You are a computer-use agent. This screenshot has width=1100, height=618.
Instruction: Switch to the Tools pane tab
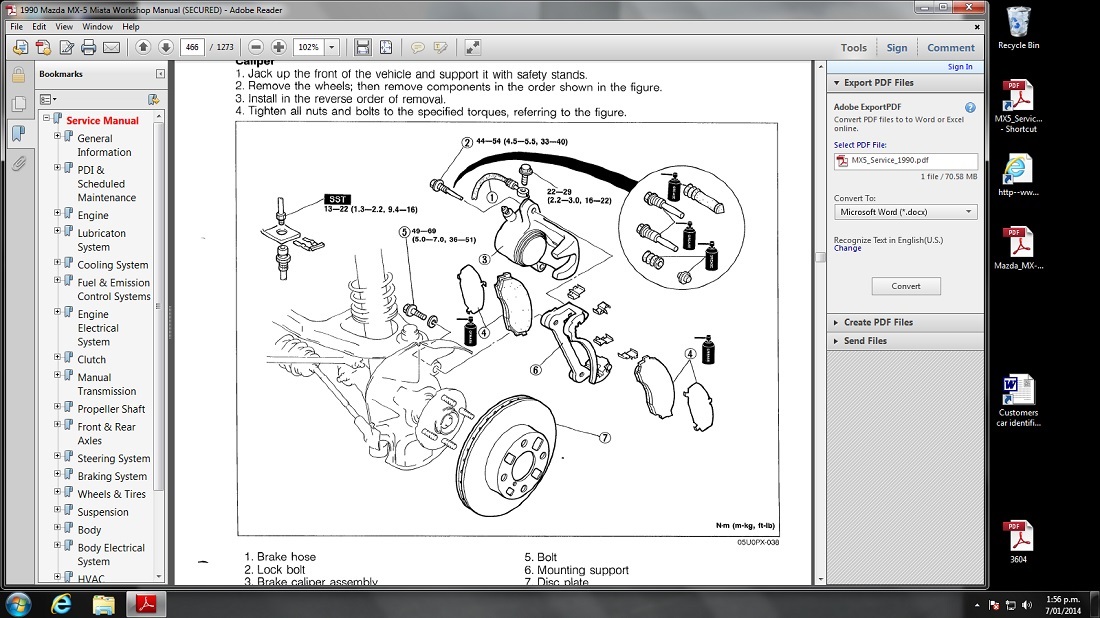pyautogui.click(x=854, y=48)
